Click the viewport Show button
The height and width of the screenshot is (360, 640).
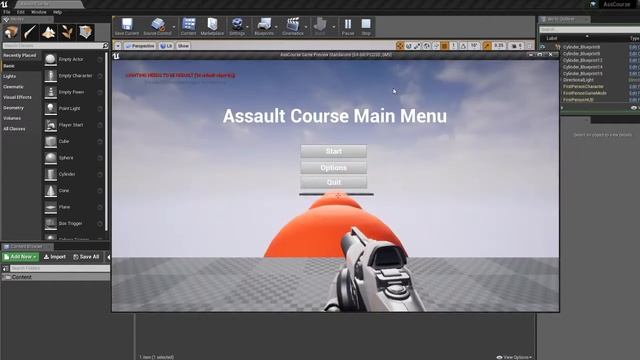[x=183, y=46]
